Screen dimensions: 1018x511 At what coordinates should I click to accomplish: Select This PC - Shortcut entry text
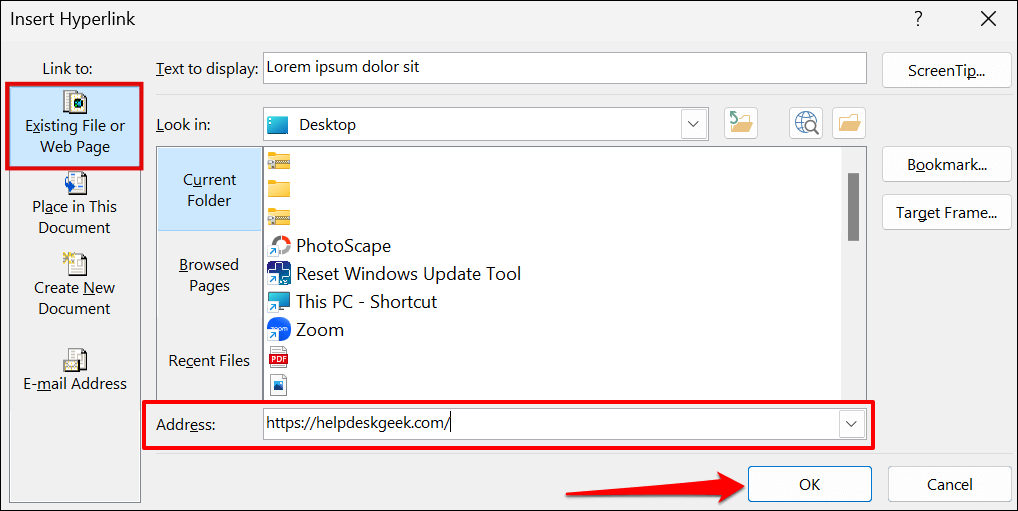[367, 302]
